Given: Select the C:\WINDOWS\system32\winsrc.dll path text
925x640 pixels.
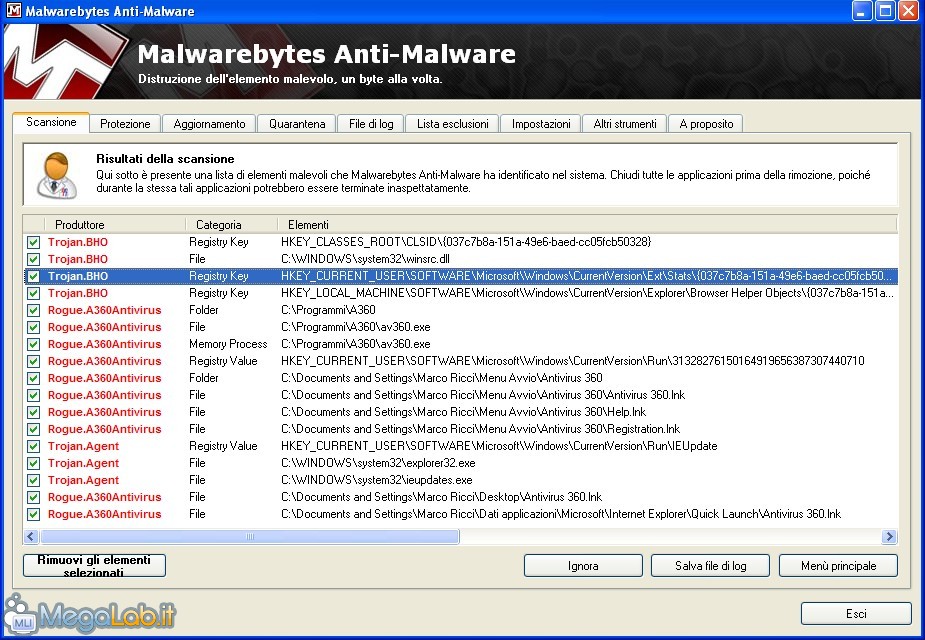Looking at the screenshot, I should coord(365,259).
